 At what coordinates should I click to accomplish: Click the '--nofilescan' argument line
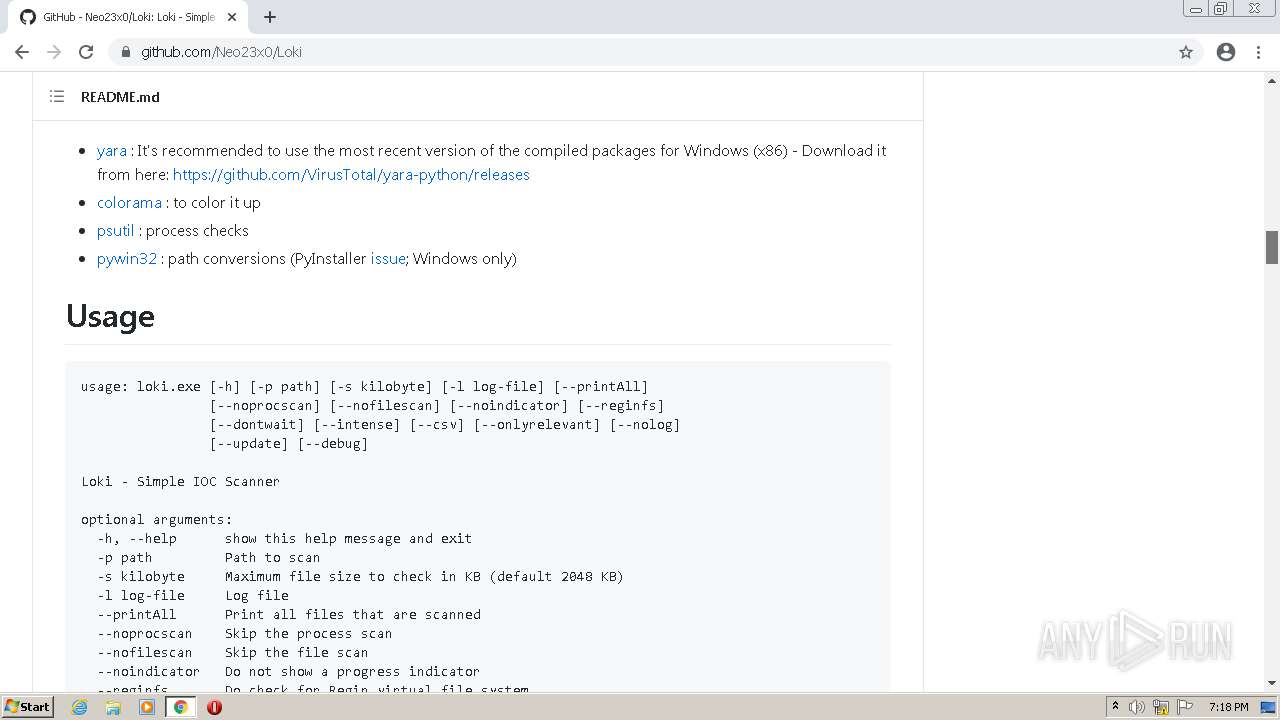click(232, 652)
